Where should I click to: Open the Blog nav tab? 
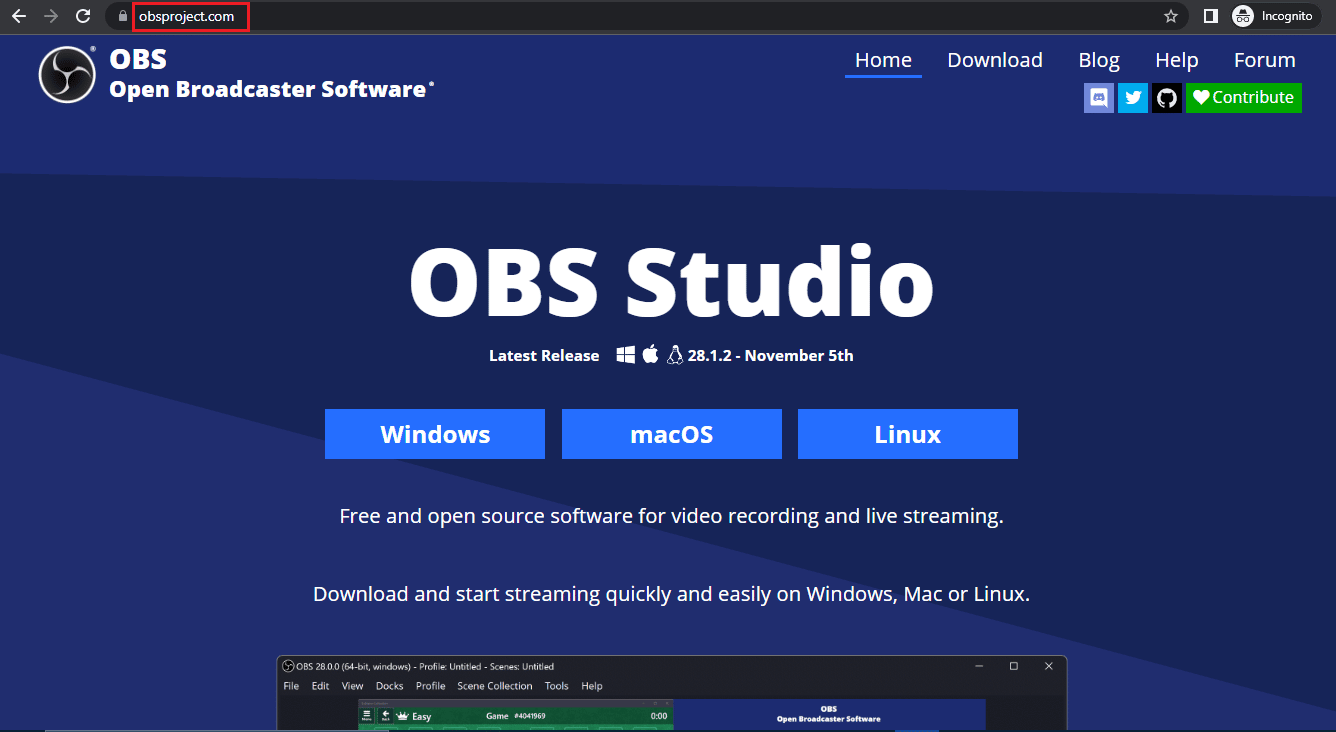coord(1099,60)
